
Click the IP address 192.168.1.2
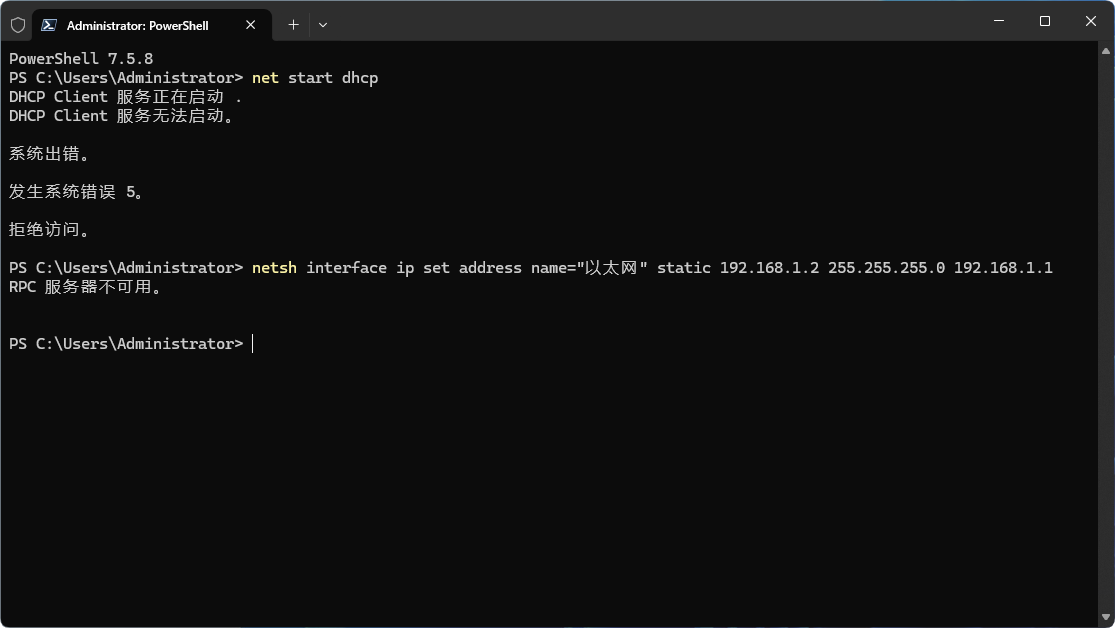769,268
